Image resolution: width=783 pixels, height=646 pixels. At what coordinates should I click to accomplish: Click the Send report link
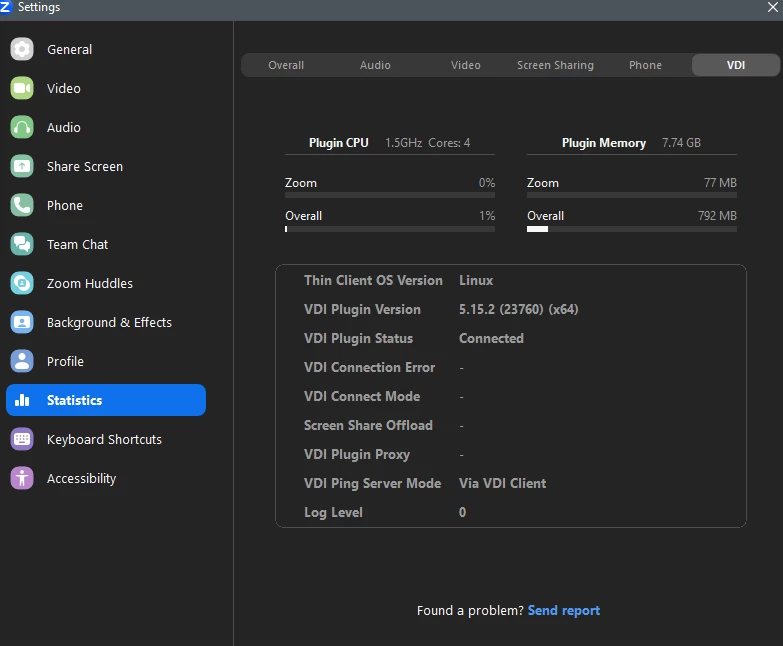click(x=564, y=610)
